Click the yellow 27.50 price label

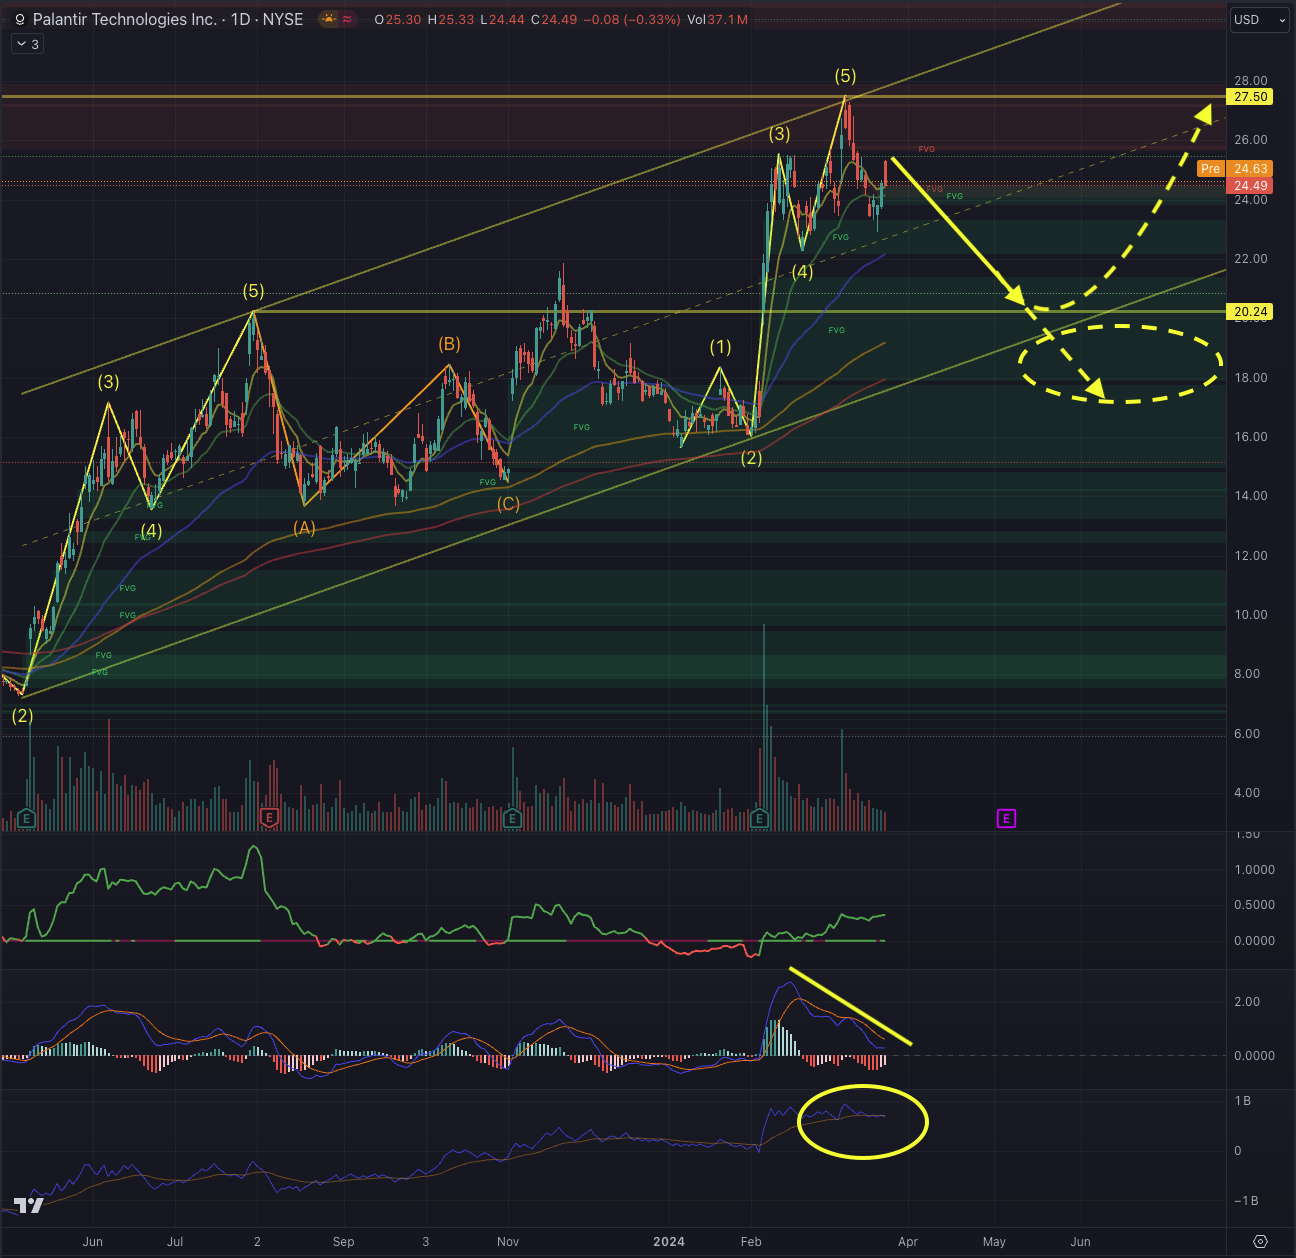pos(1250,97)
